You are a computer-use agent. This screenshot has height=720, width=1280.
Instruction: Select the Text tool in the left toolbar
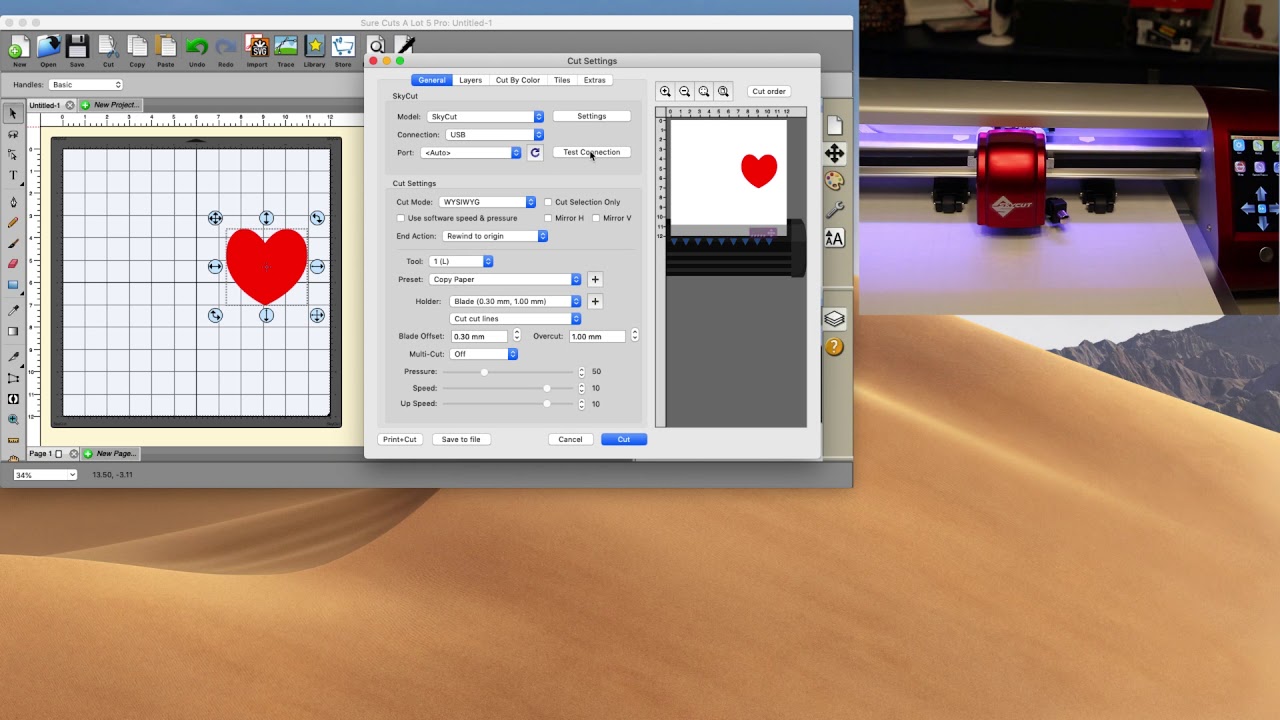13,175
